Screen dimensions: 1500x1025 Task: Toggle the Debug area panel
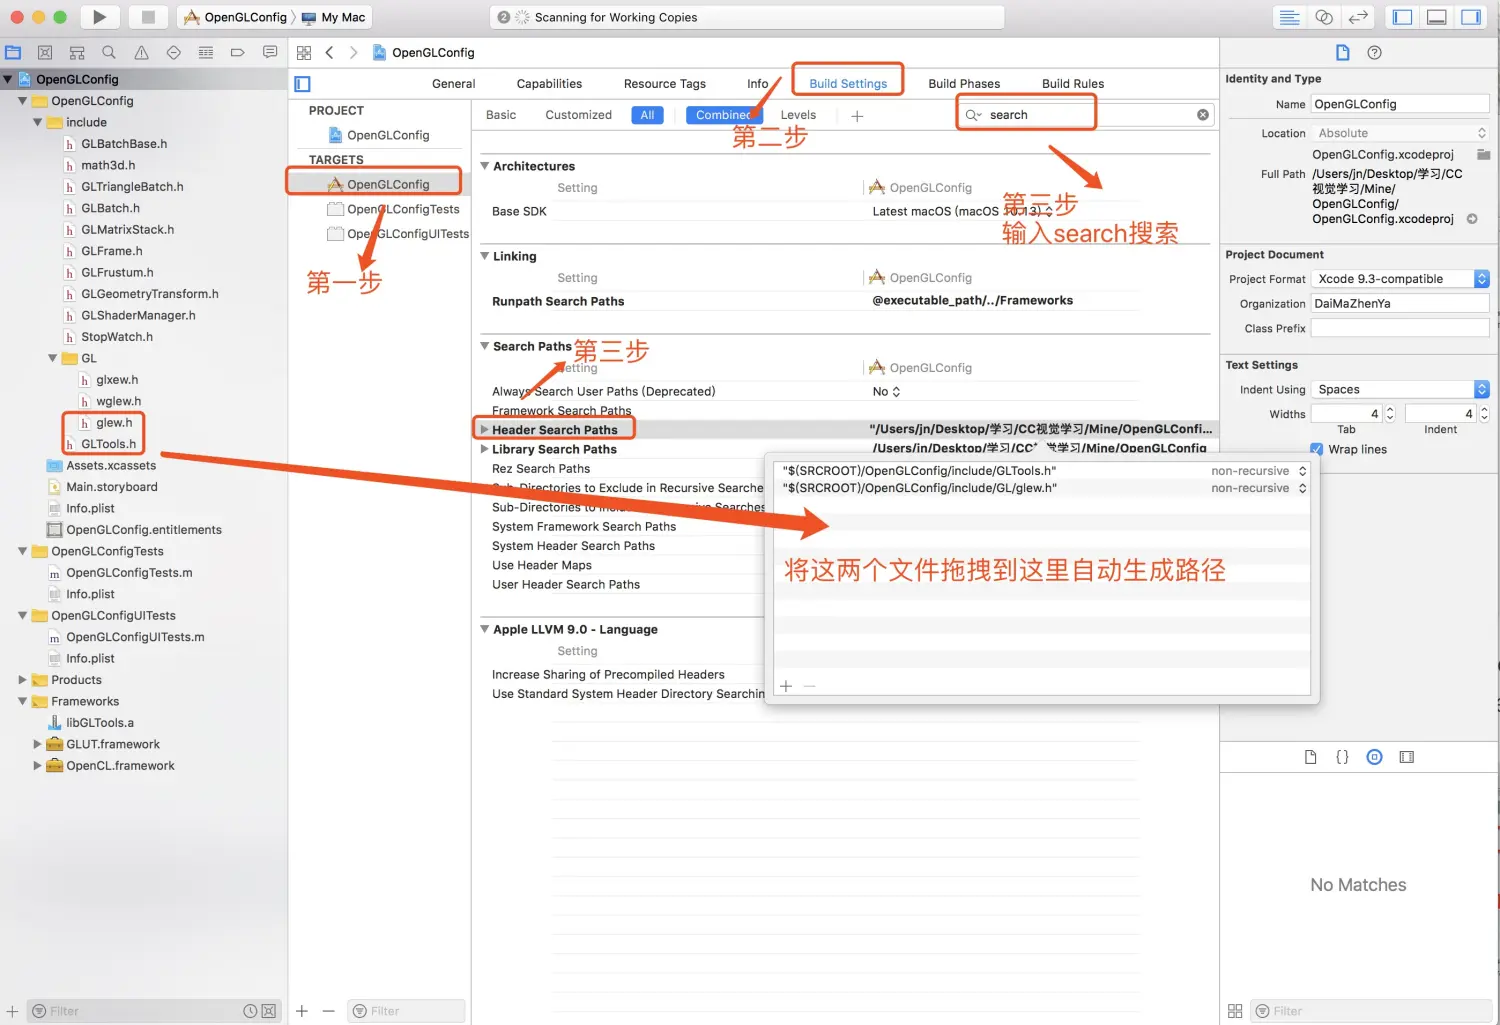pyautogui.click(x=1437, y=17)
